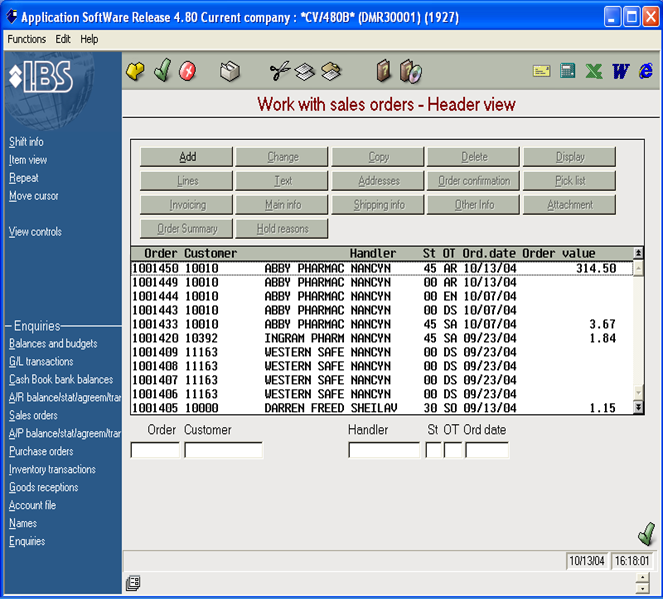
Task: Jump to top of order list scrollbar
Action: (638, 253)
